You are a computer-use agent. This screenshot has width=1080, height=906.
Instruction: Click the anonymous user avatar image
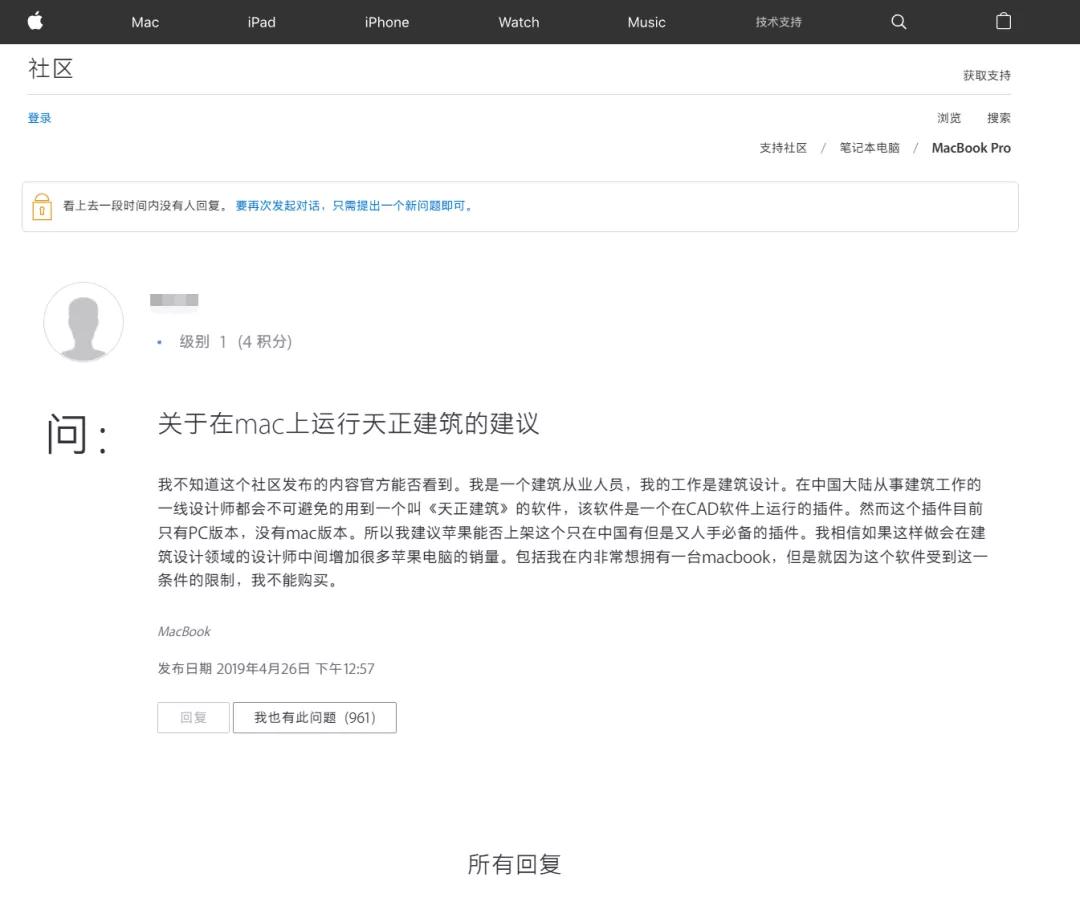point(83,322)
